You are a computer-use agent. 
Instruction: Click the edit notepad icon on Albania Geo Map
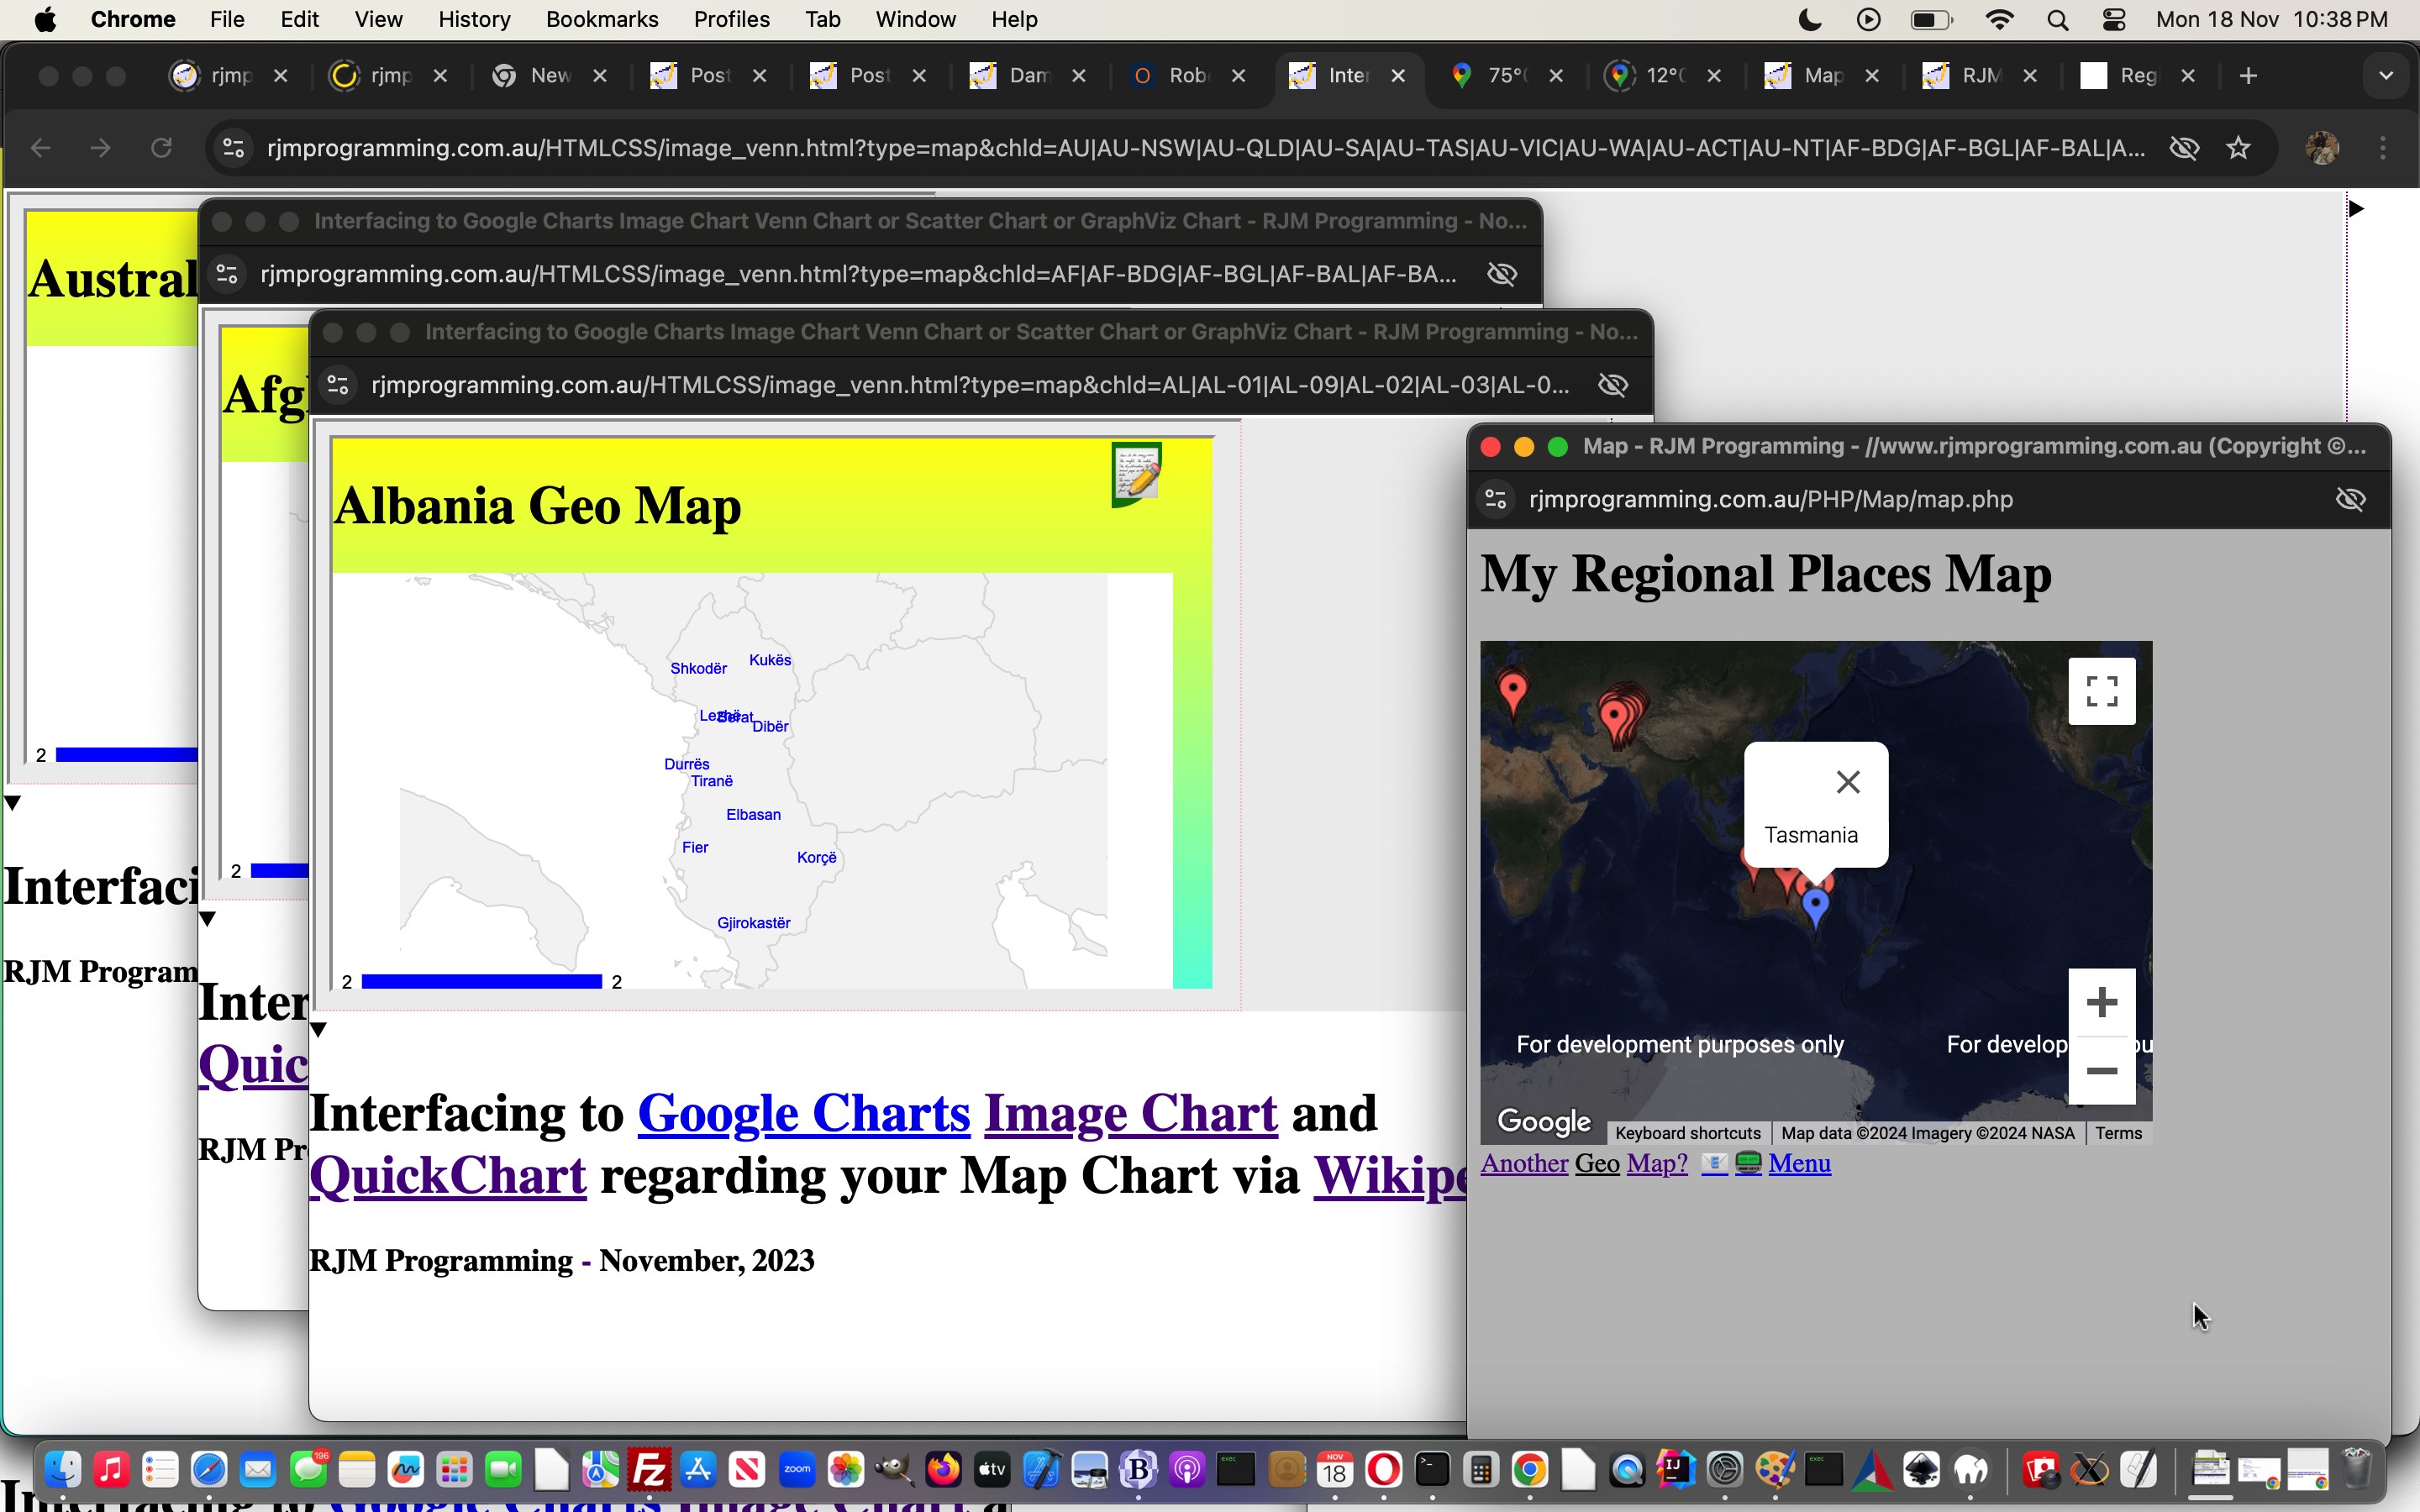tap(1137, 474)
